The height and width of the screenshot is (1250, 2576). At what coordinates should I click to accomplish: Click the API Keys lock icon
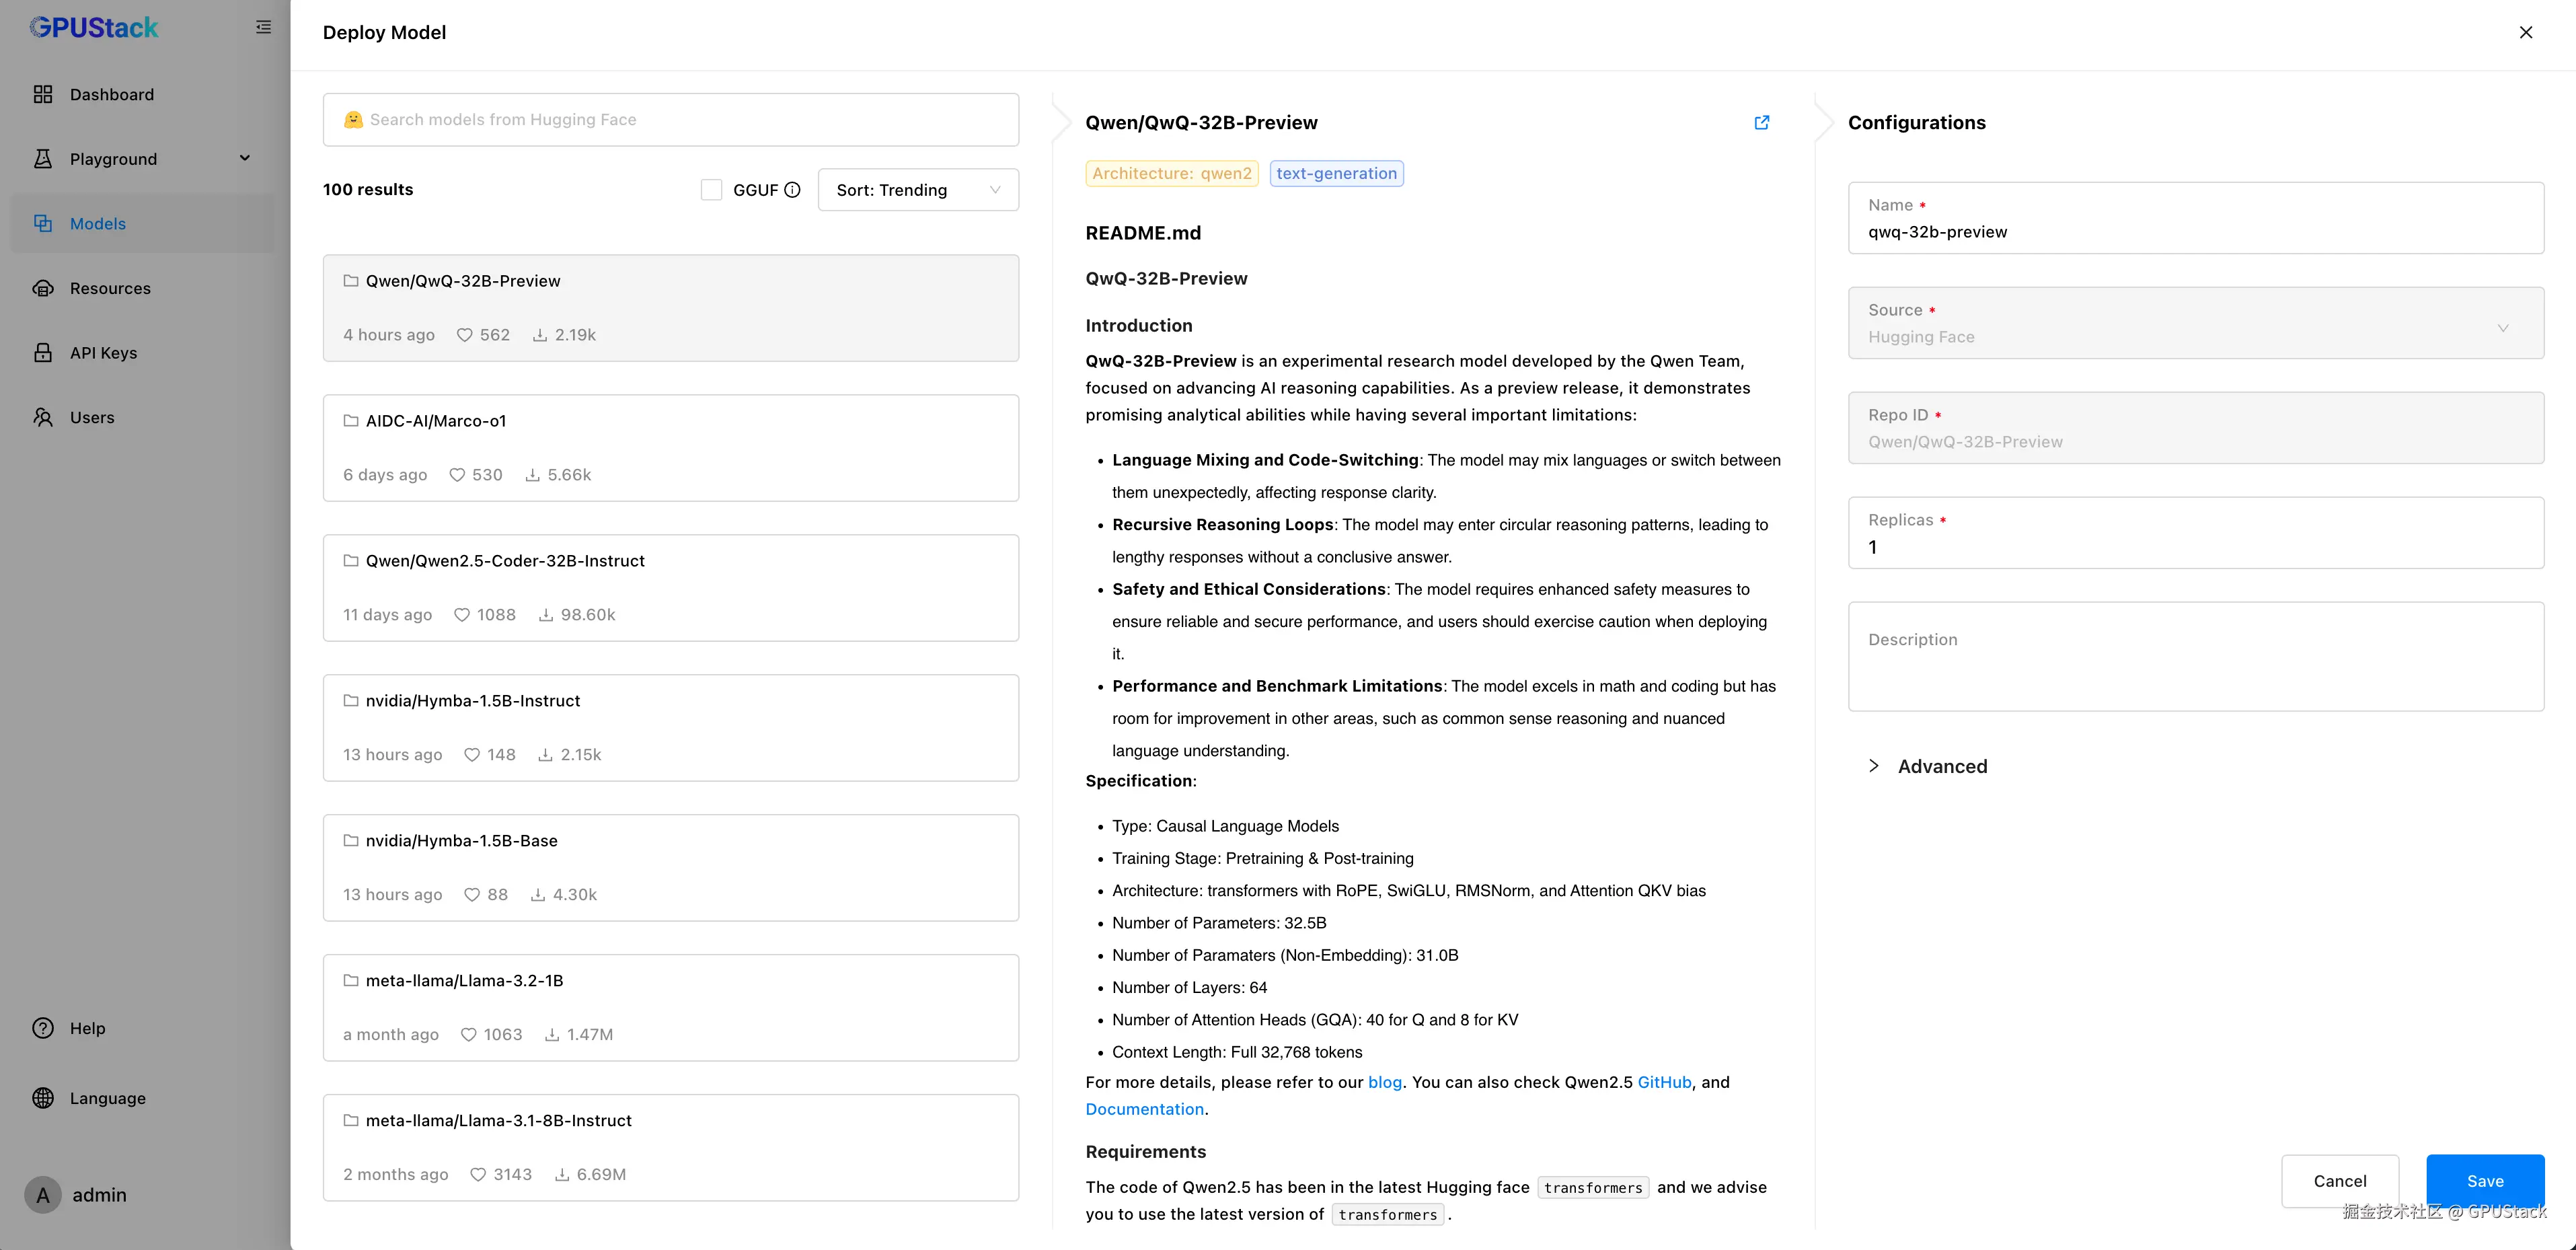click(43, 353)
